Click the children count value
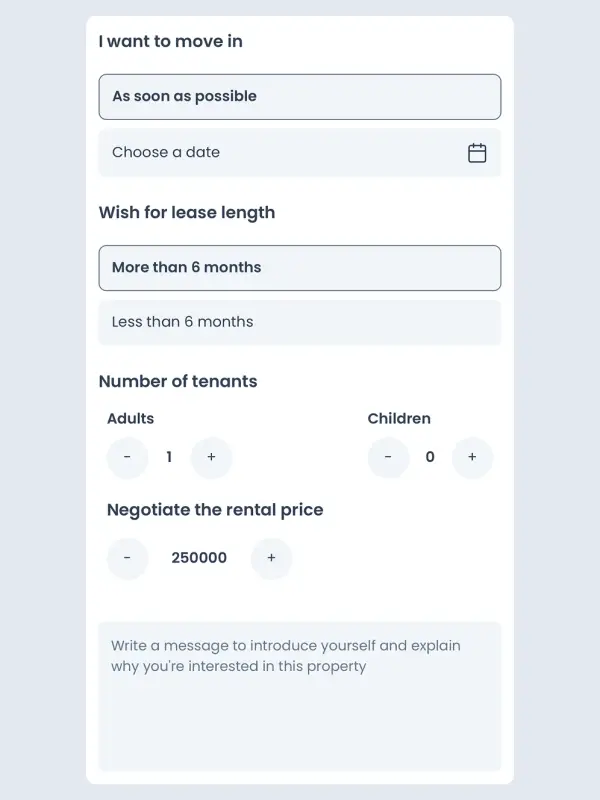The width and height of the screenshot is (600, 800). tap(430, 458)
